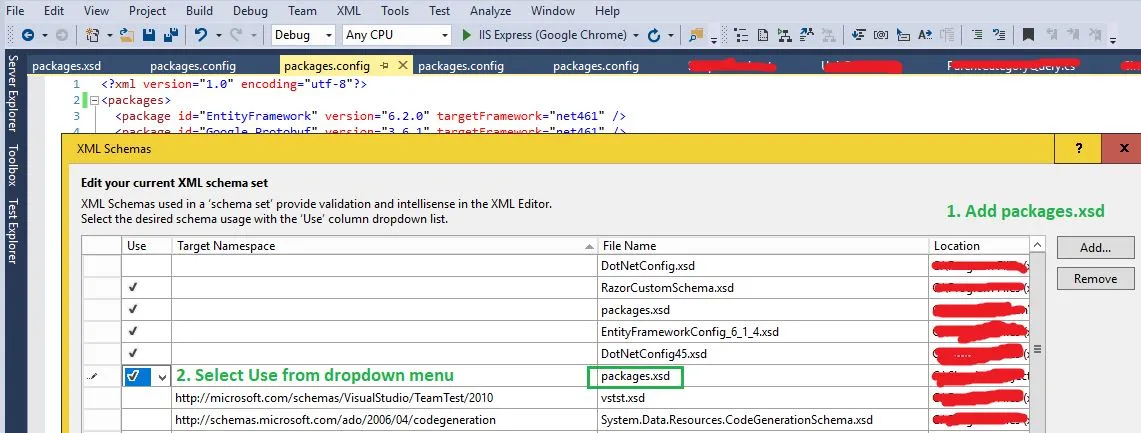Open the Undo history dropdown arrow

click(x=218, y=35)
